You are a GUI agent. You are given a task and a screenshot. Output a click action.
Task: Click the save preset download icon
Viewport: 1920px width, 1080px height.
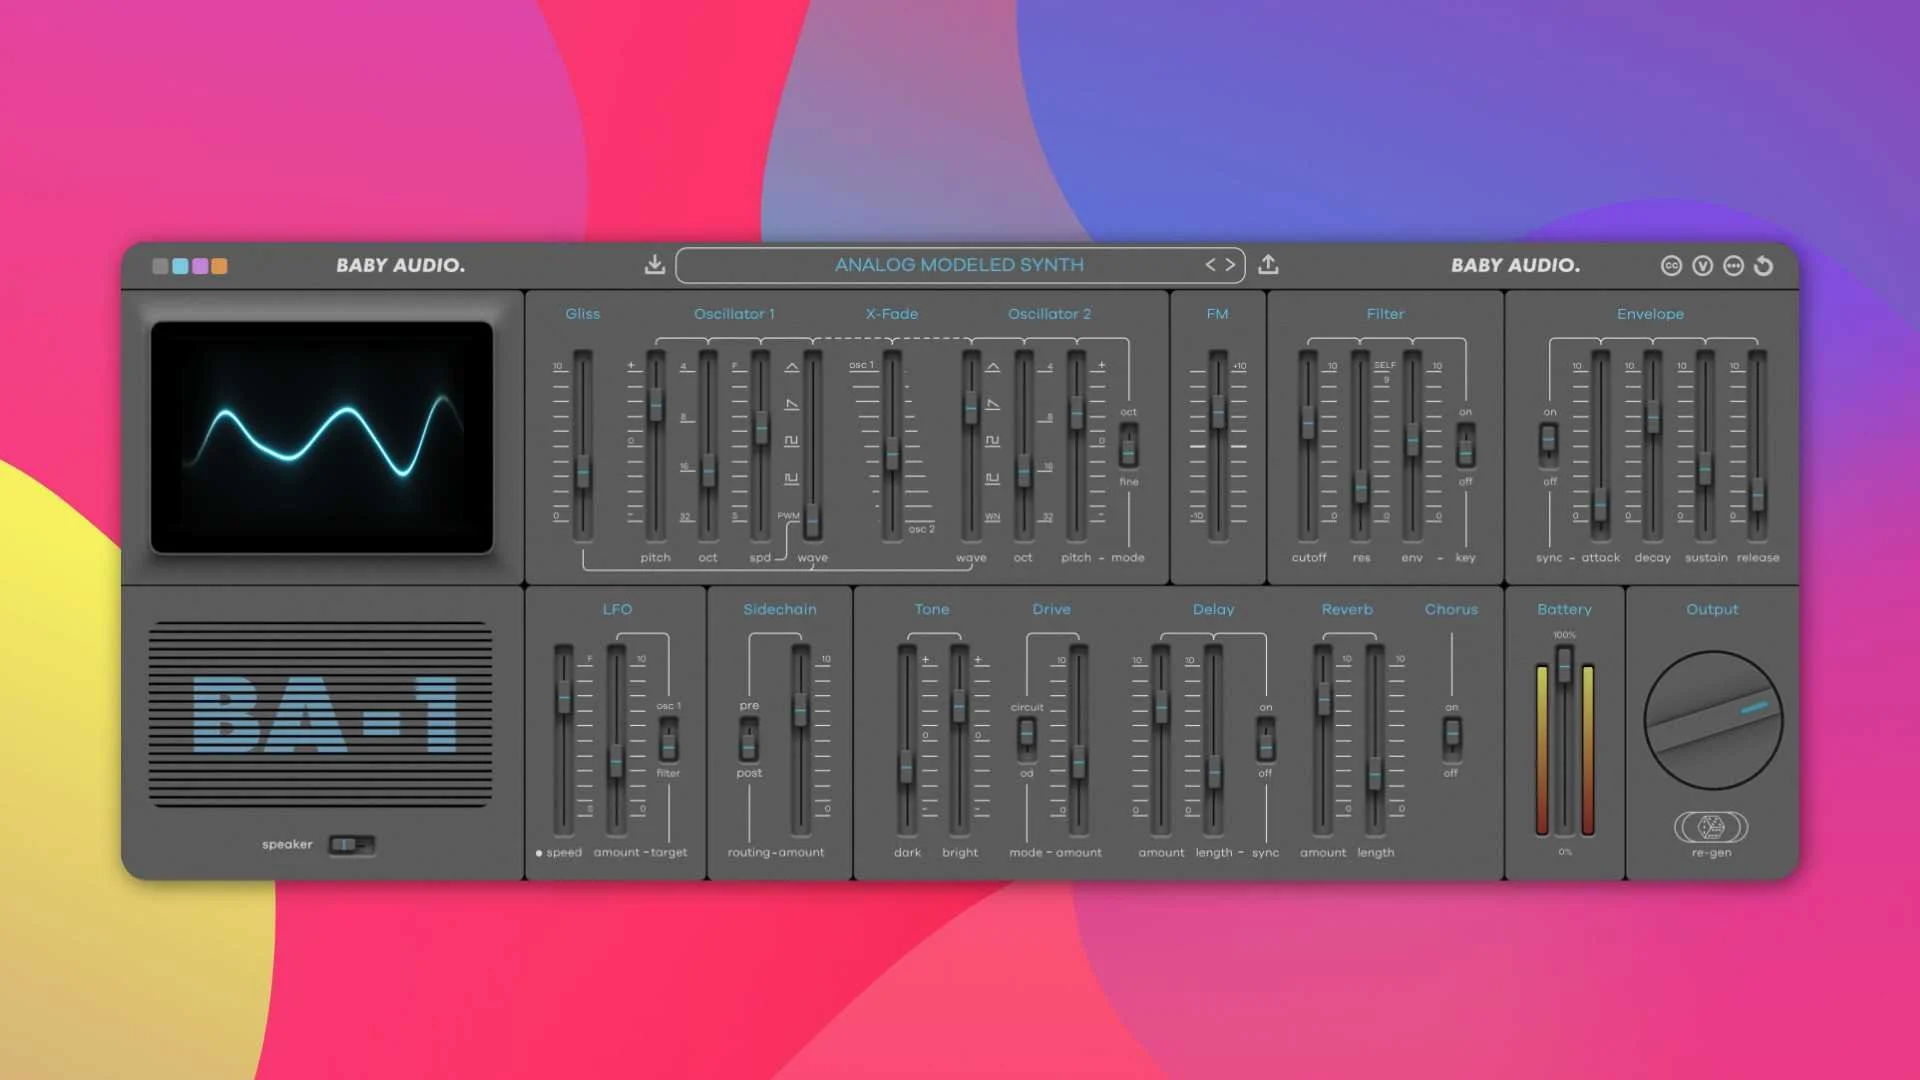click(x=654, y=265)
